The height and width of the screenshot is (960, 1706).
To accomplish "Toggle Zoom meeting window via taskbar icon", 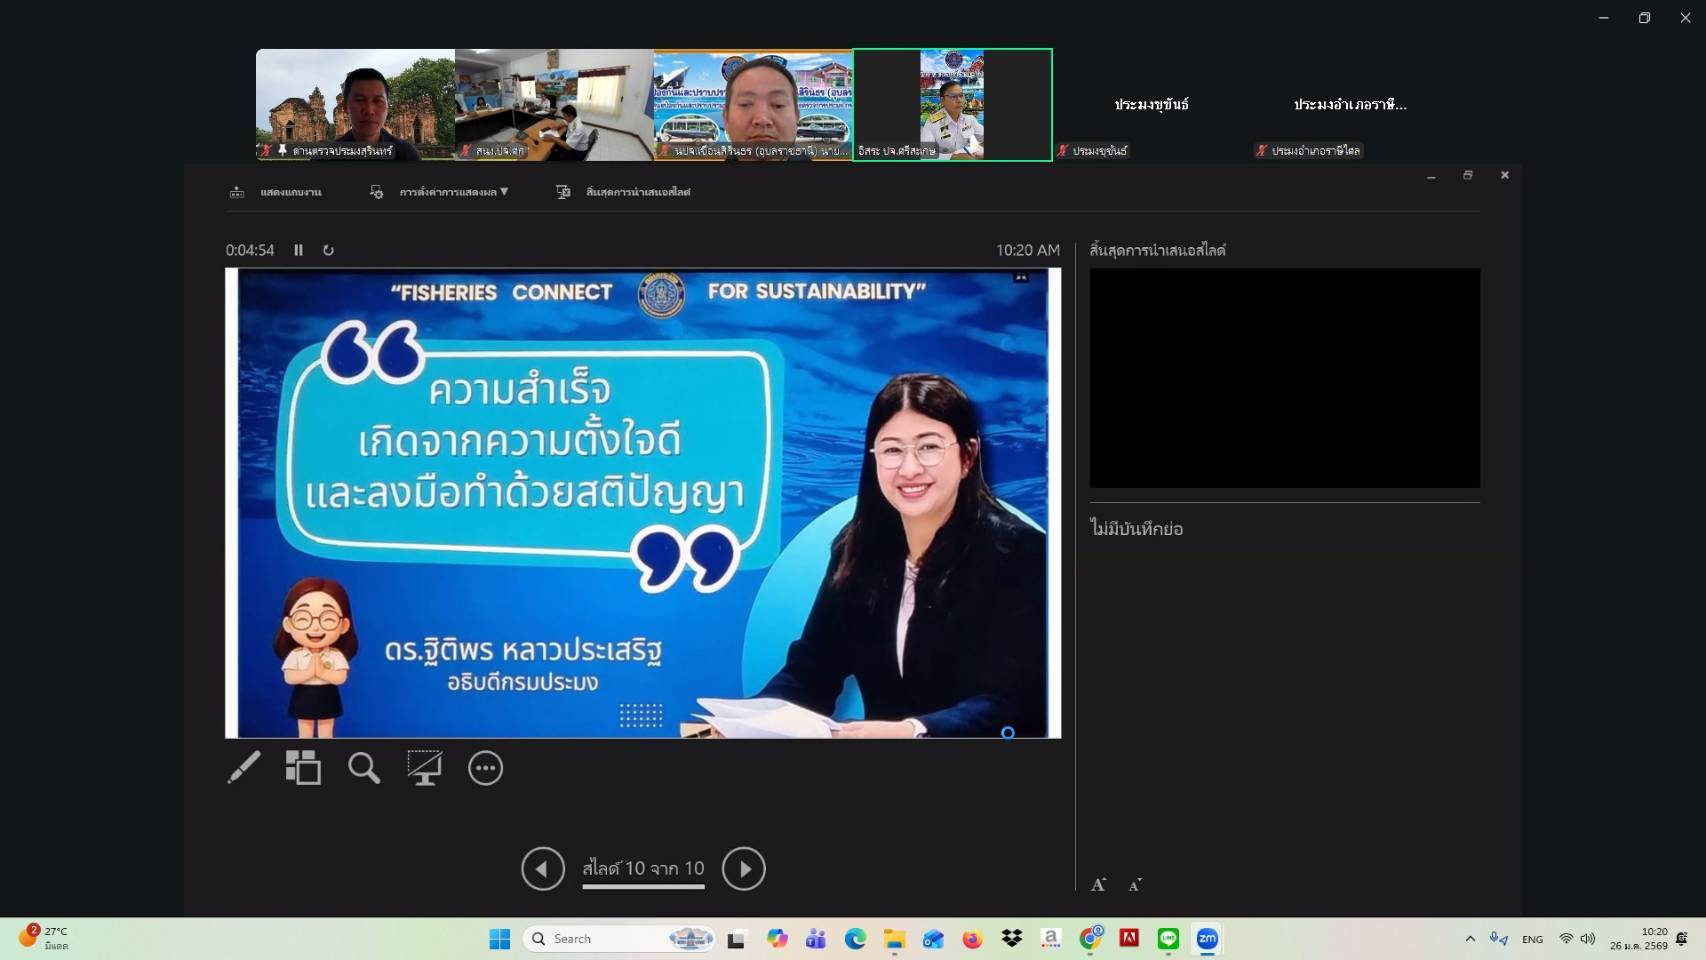I will pos(1207,939).
